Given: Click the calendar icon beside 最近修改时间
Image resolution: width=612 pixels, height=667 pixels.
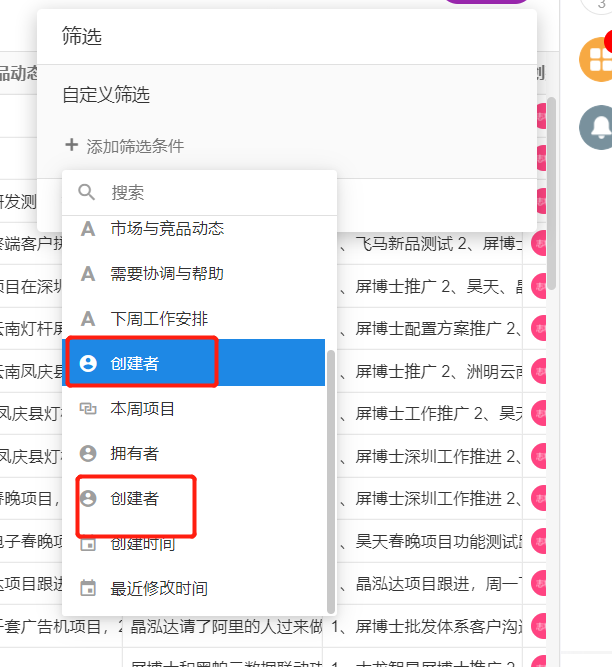Looking at the screenshot, I should [x=88, y=588].
